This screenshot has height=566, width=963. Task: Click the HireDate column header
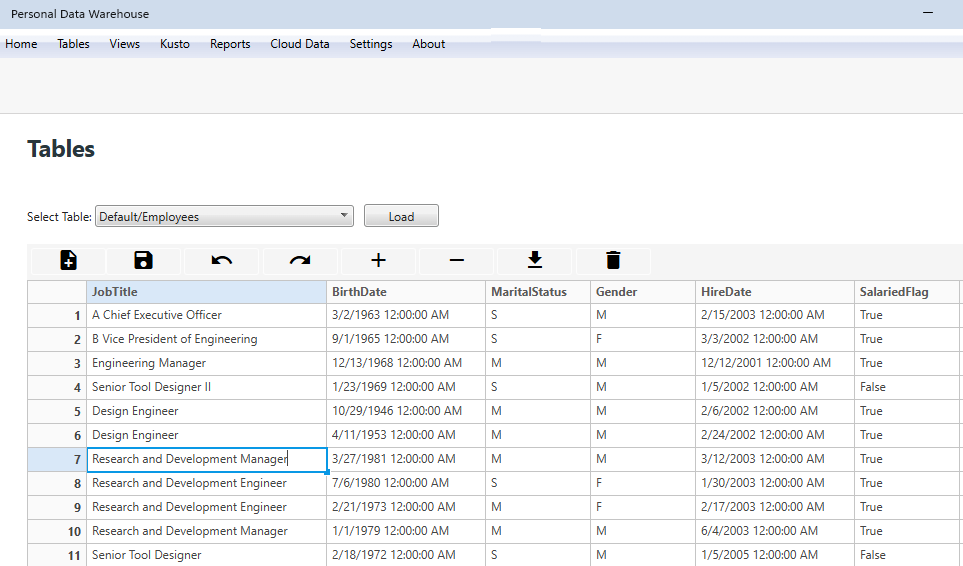774,292
